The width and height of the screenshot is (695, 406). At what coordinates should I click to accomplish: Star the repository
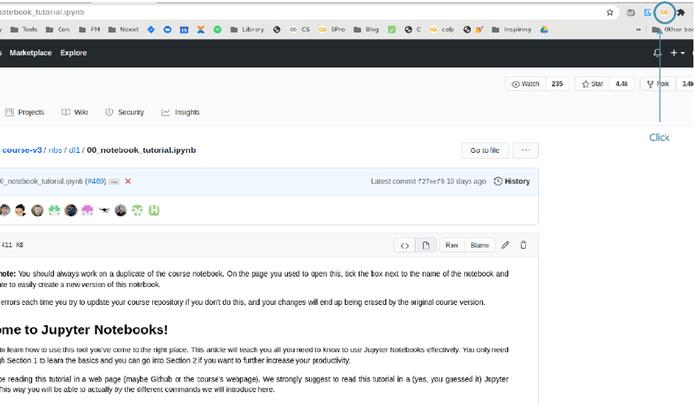593,84
